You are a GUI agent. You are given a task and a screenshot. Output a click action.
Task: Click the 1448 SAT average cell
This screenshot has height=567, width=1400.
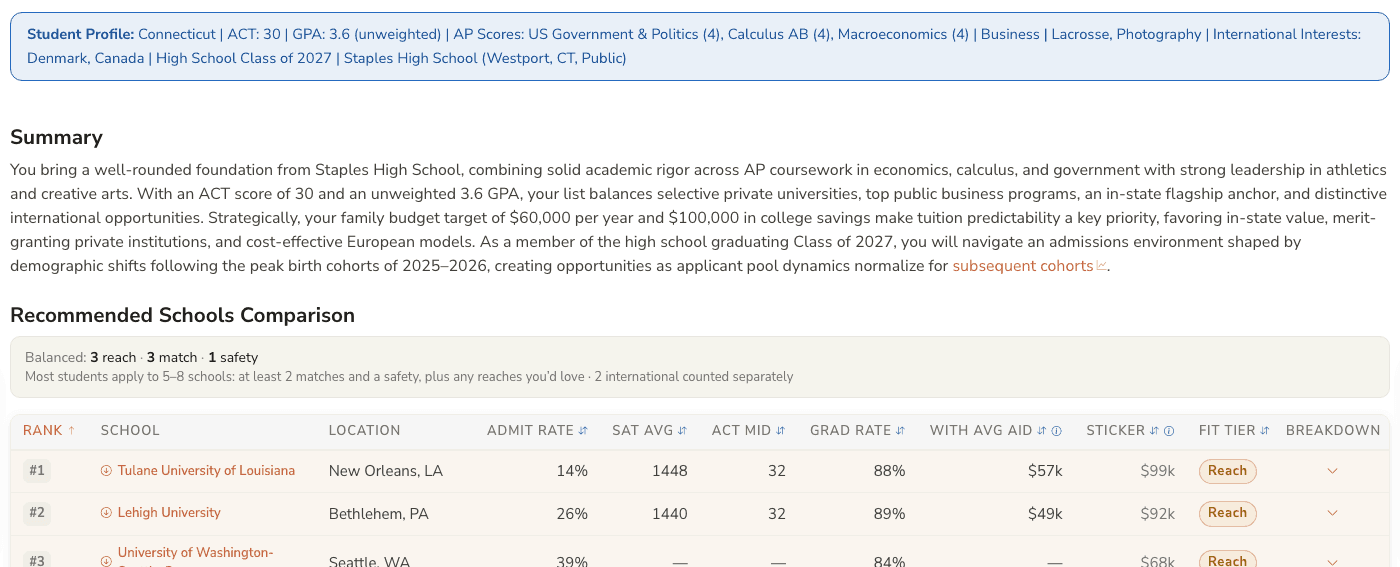(x=670, y=471)
